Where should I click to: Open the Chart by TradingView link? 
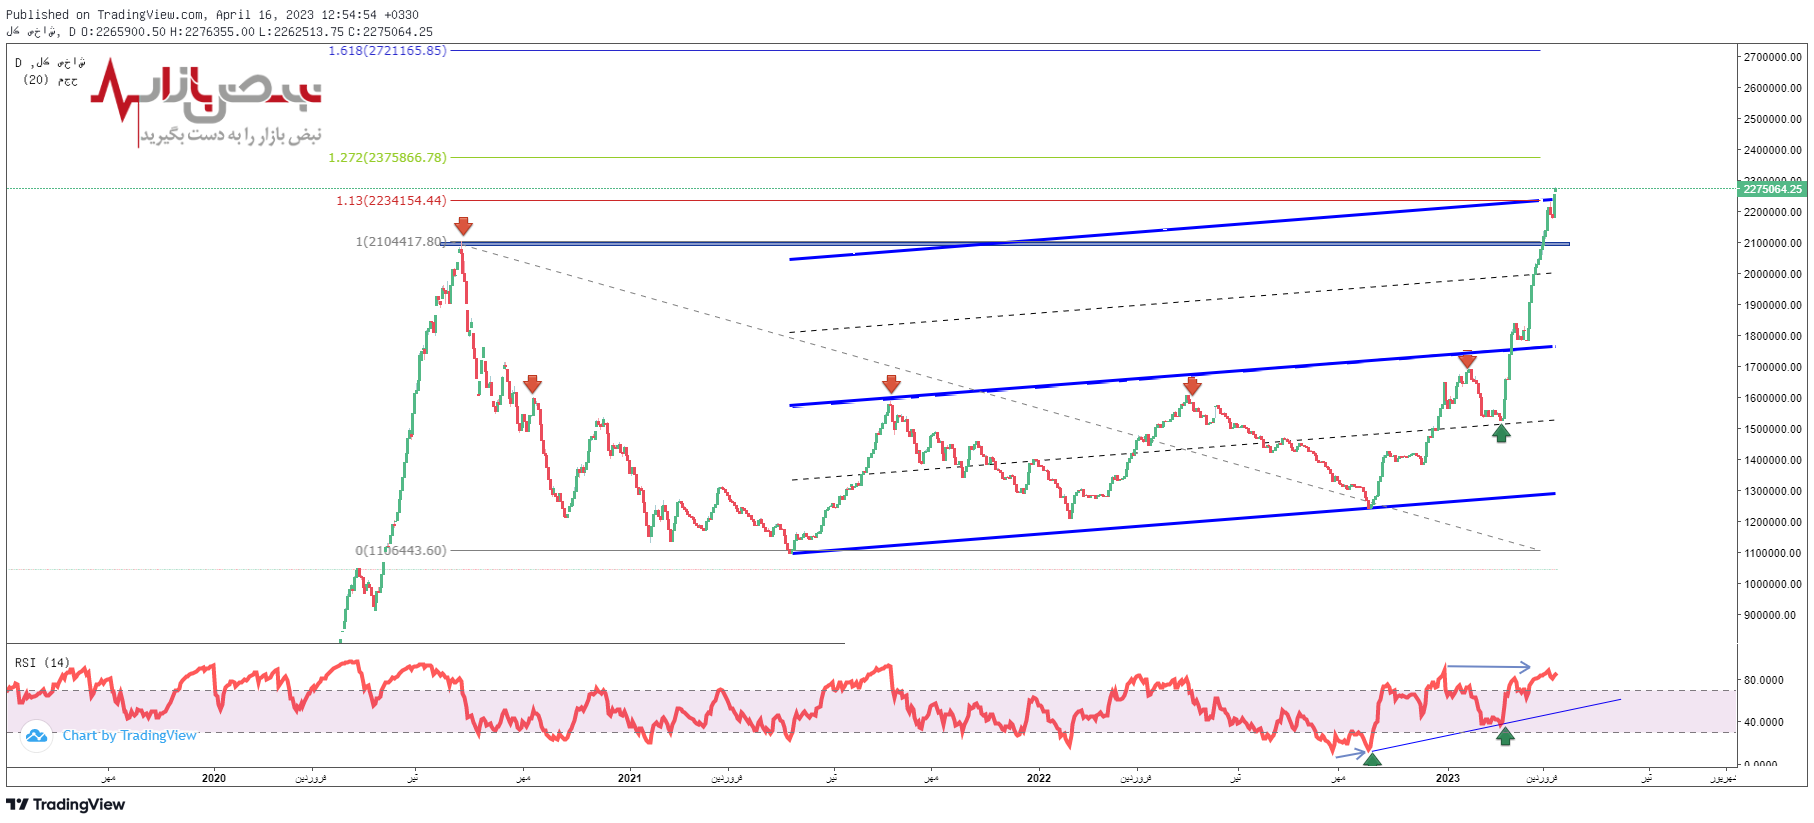pos(130,736)
